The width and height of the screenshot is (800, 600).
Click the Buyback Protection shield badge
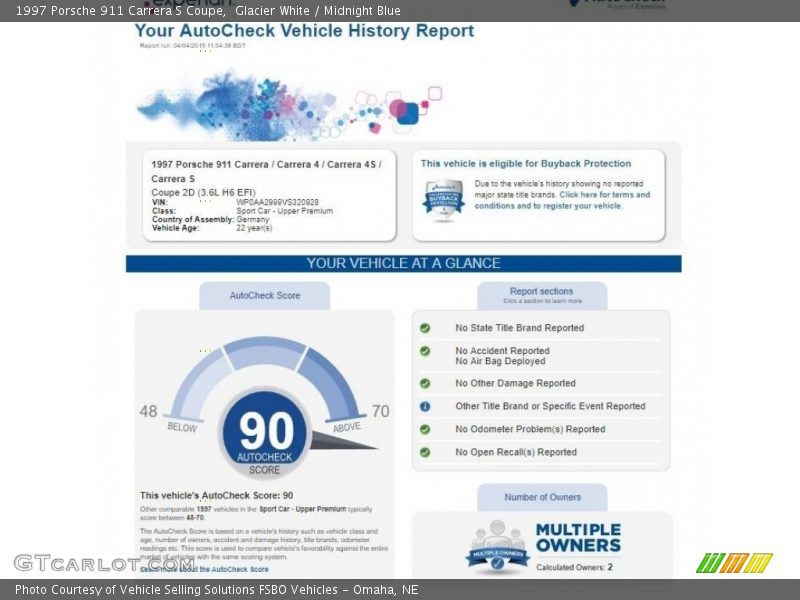(x=443, y=200)
